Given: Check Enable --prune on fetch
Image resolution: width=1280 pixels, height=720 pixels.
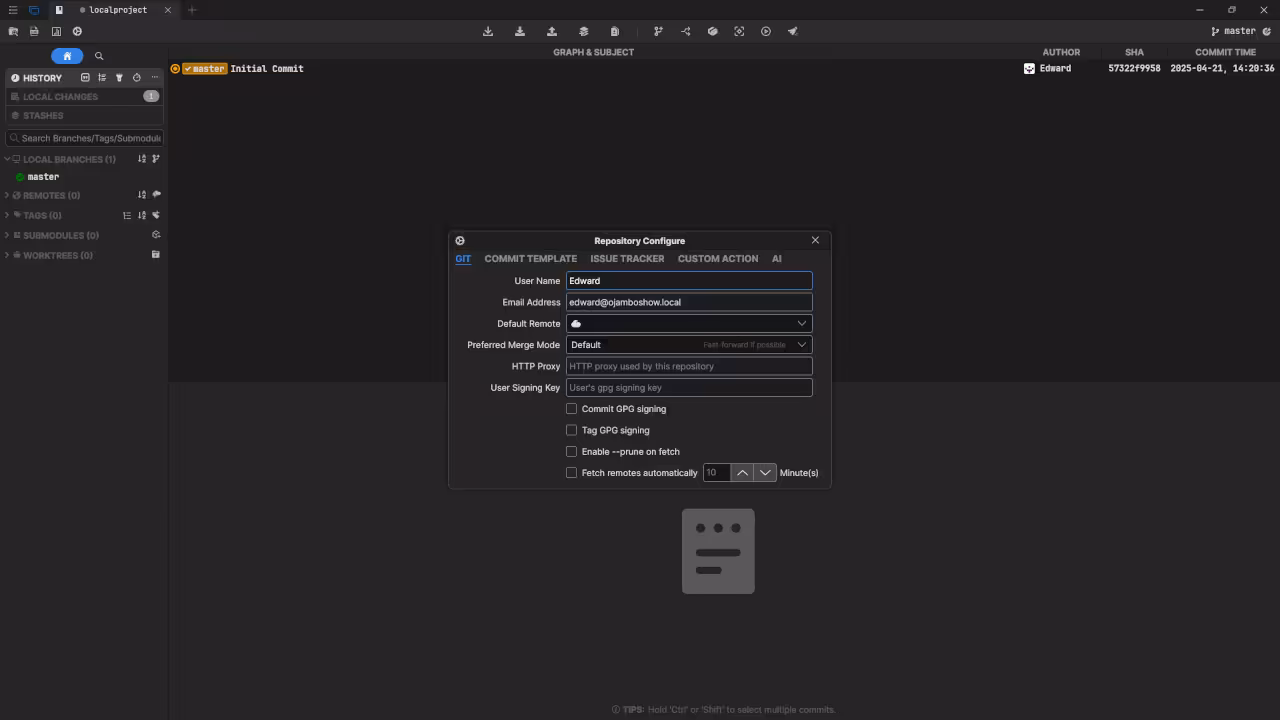Looking at the screenshot, I should 572,451.
